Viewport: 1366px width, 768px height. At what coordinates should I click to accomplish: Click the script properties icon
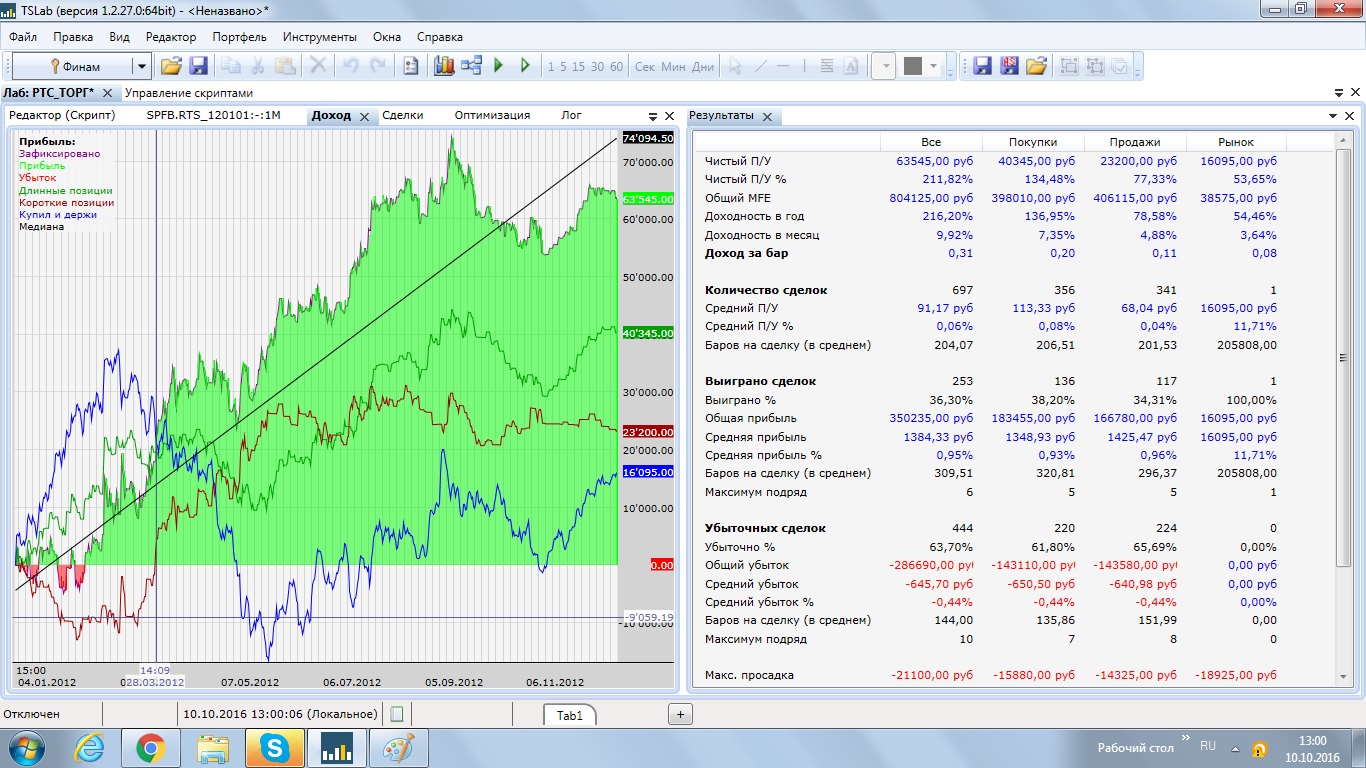(x=410, y=66)
